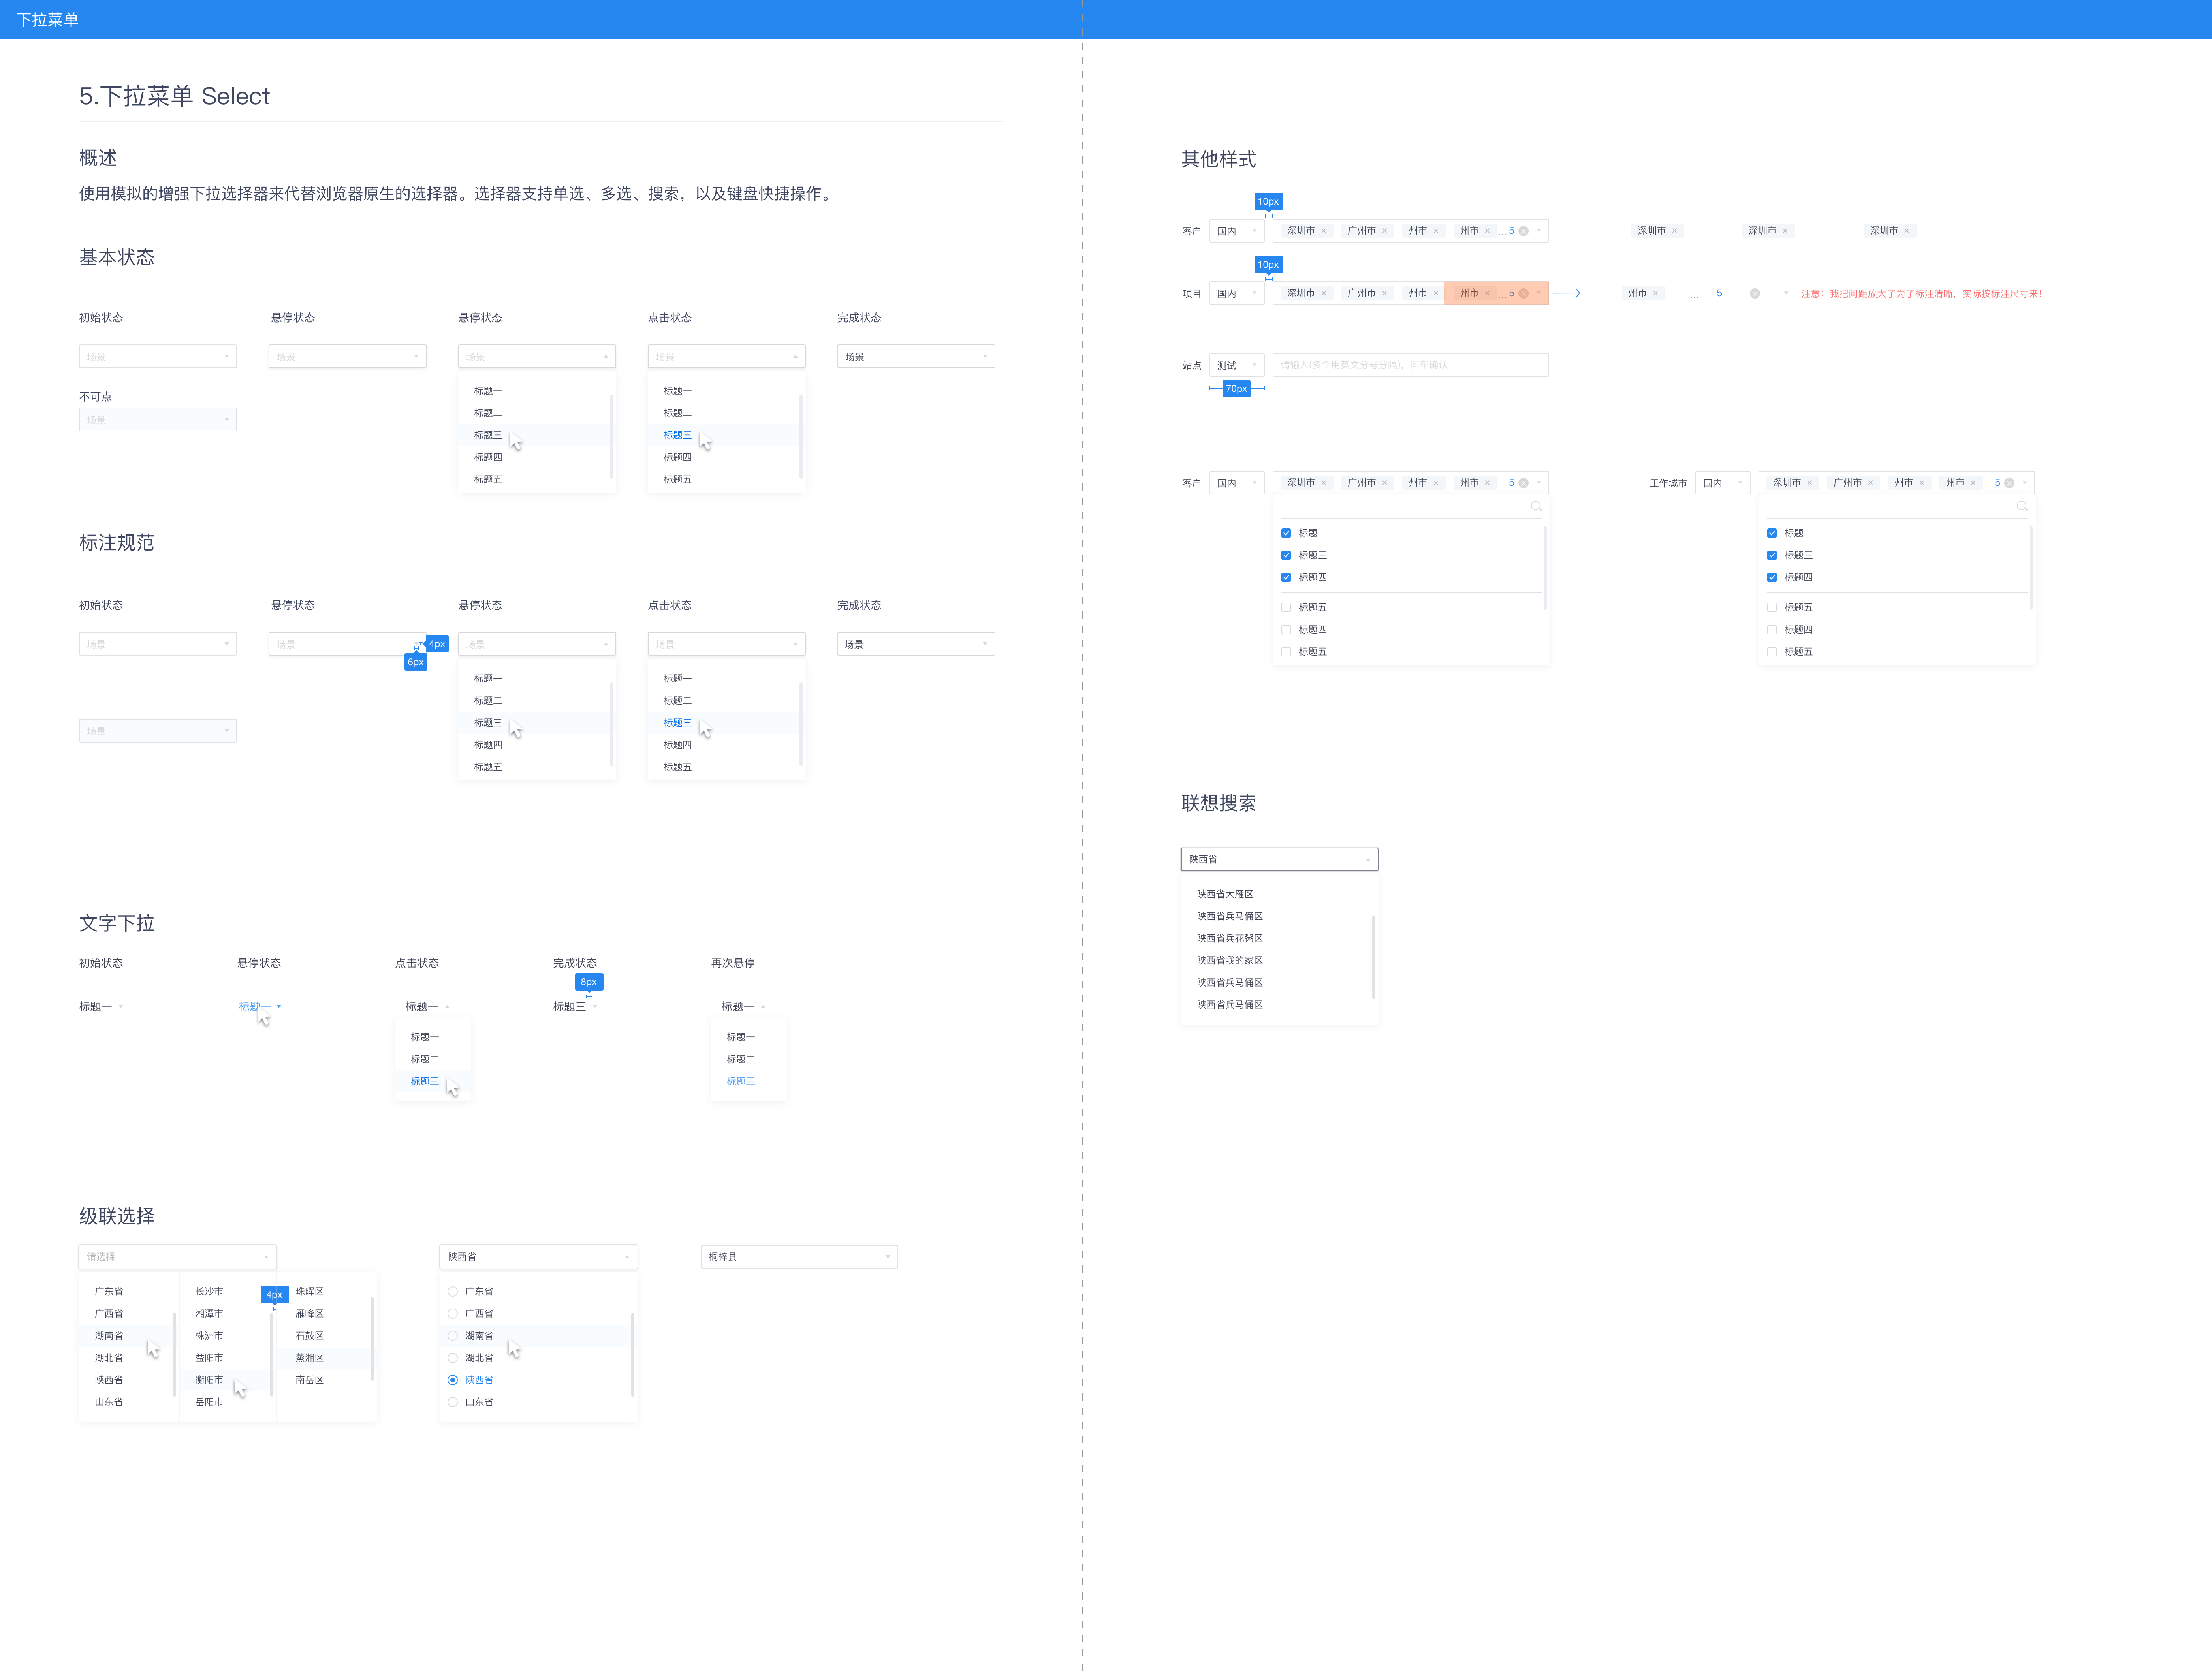
Task: Uncheck 标题二 in the 客户 checkbox list
Action: (x=1286, y=533)
